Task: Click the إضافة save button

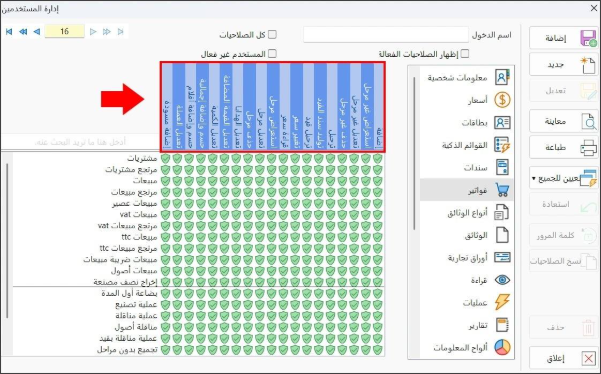Action: [x=563, y=38]
